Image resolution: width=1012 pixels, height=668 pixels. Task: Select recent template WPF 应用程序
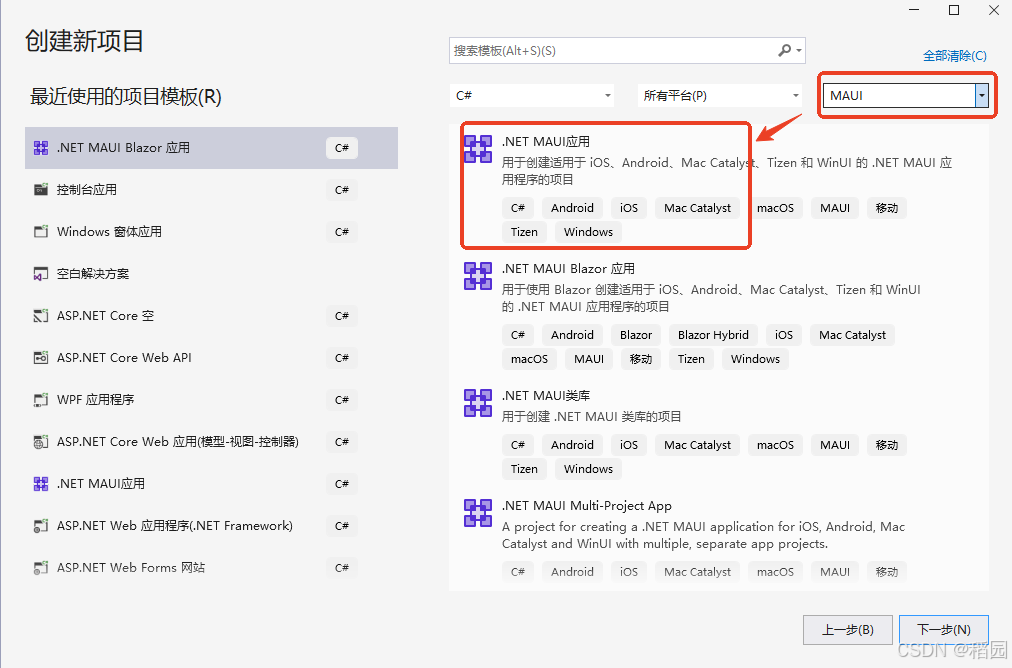pyautogui.click(x=211, y=400)
